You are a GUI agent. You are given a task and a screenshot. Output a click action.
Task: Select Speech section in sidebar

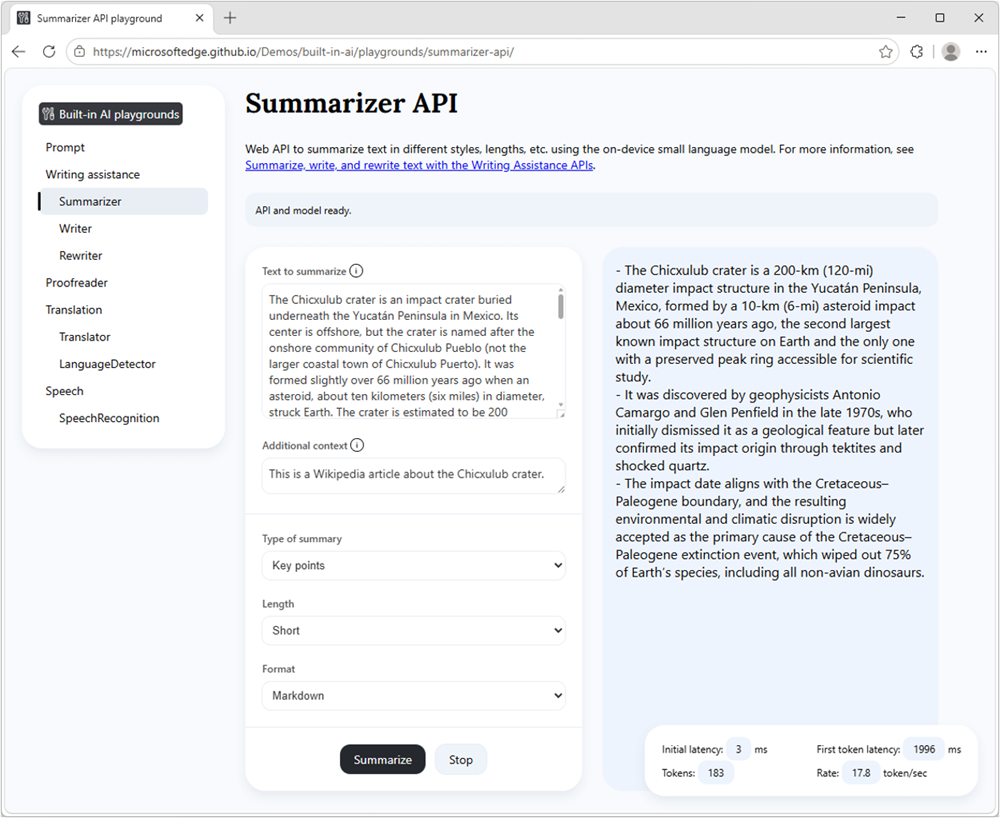click(x=64, y=391)
